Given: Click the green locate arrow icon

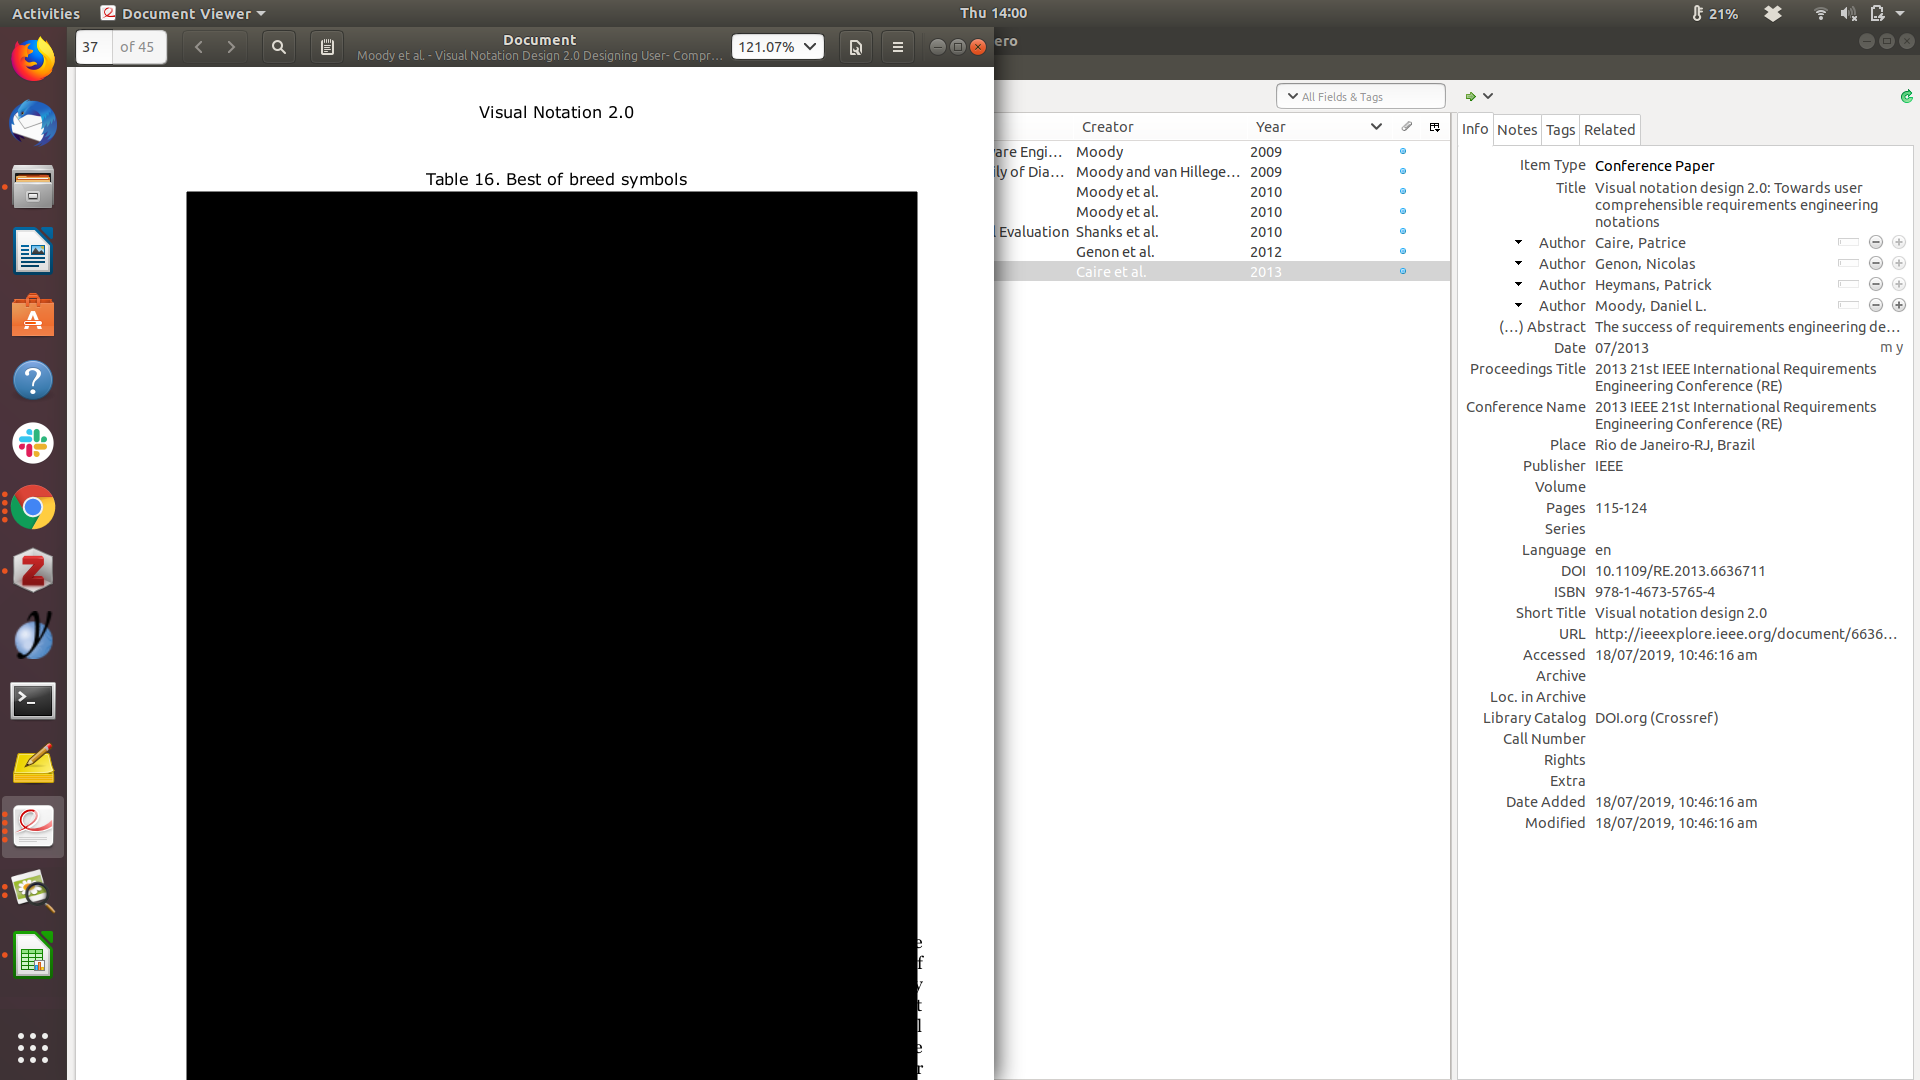Looking at the screenshot, I should pyautogui.click(x=1471, y=97).
